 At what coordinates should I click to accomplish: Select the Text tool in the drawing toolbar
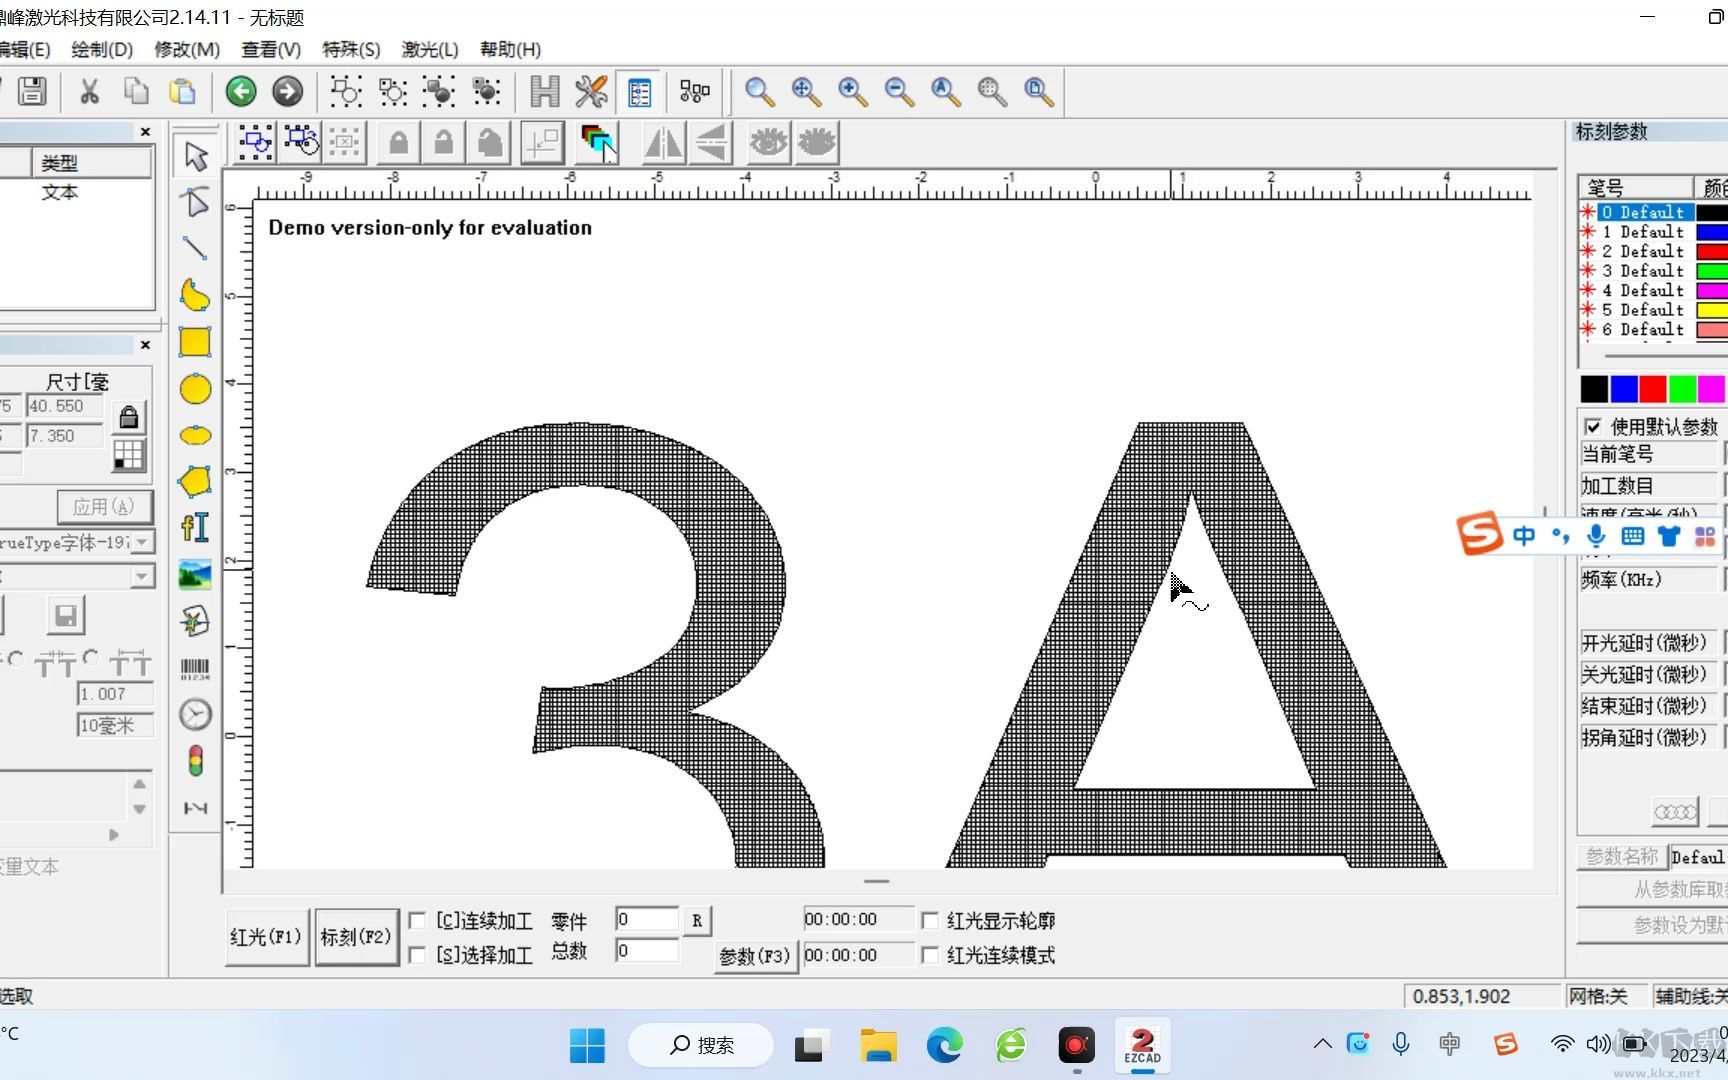pos(195,527)
